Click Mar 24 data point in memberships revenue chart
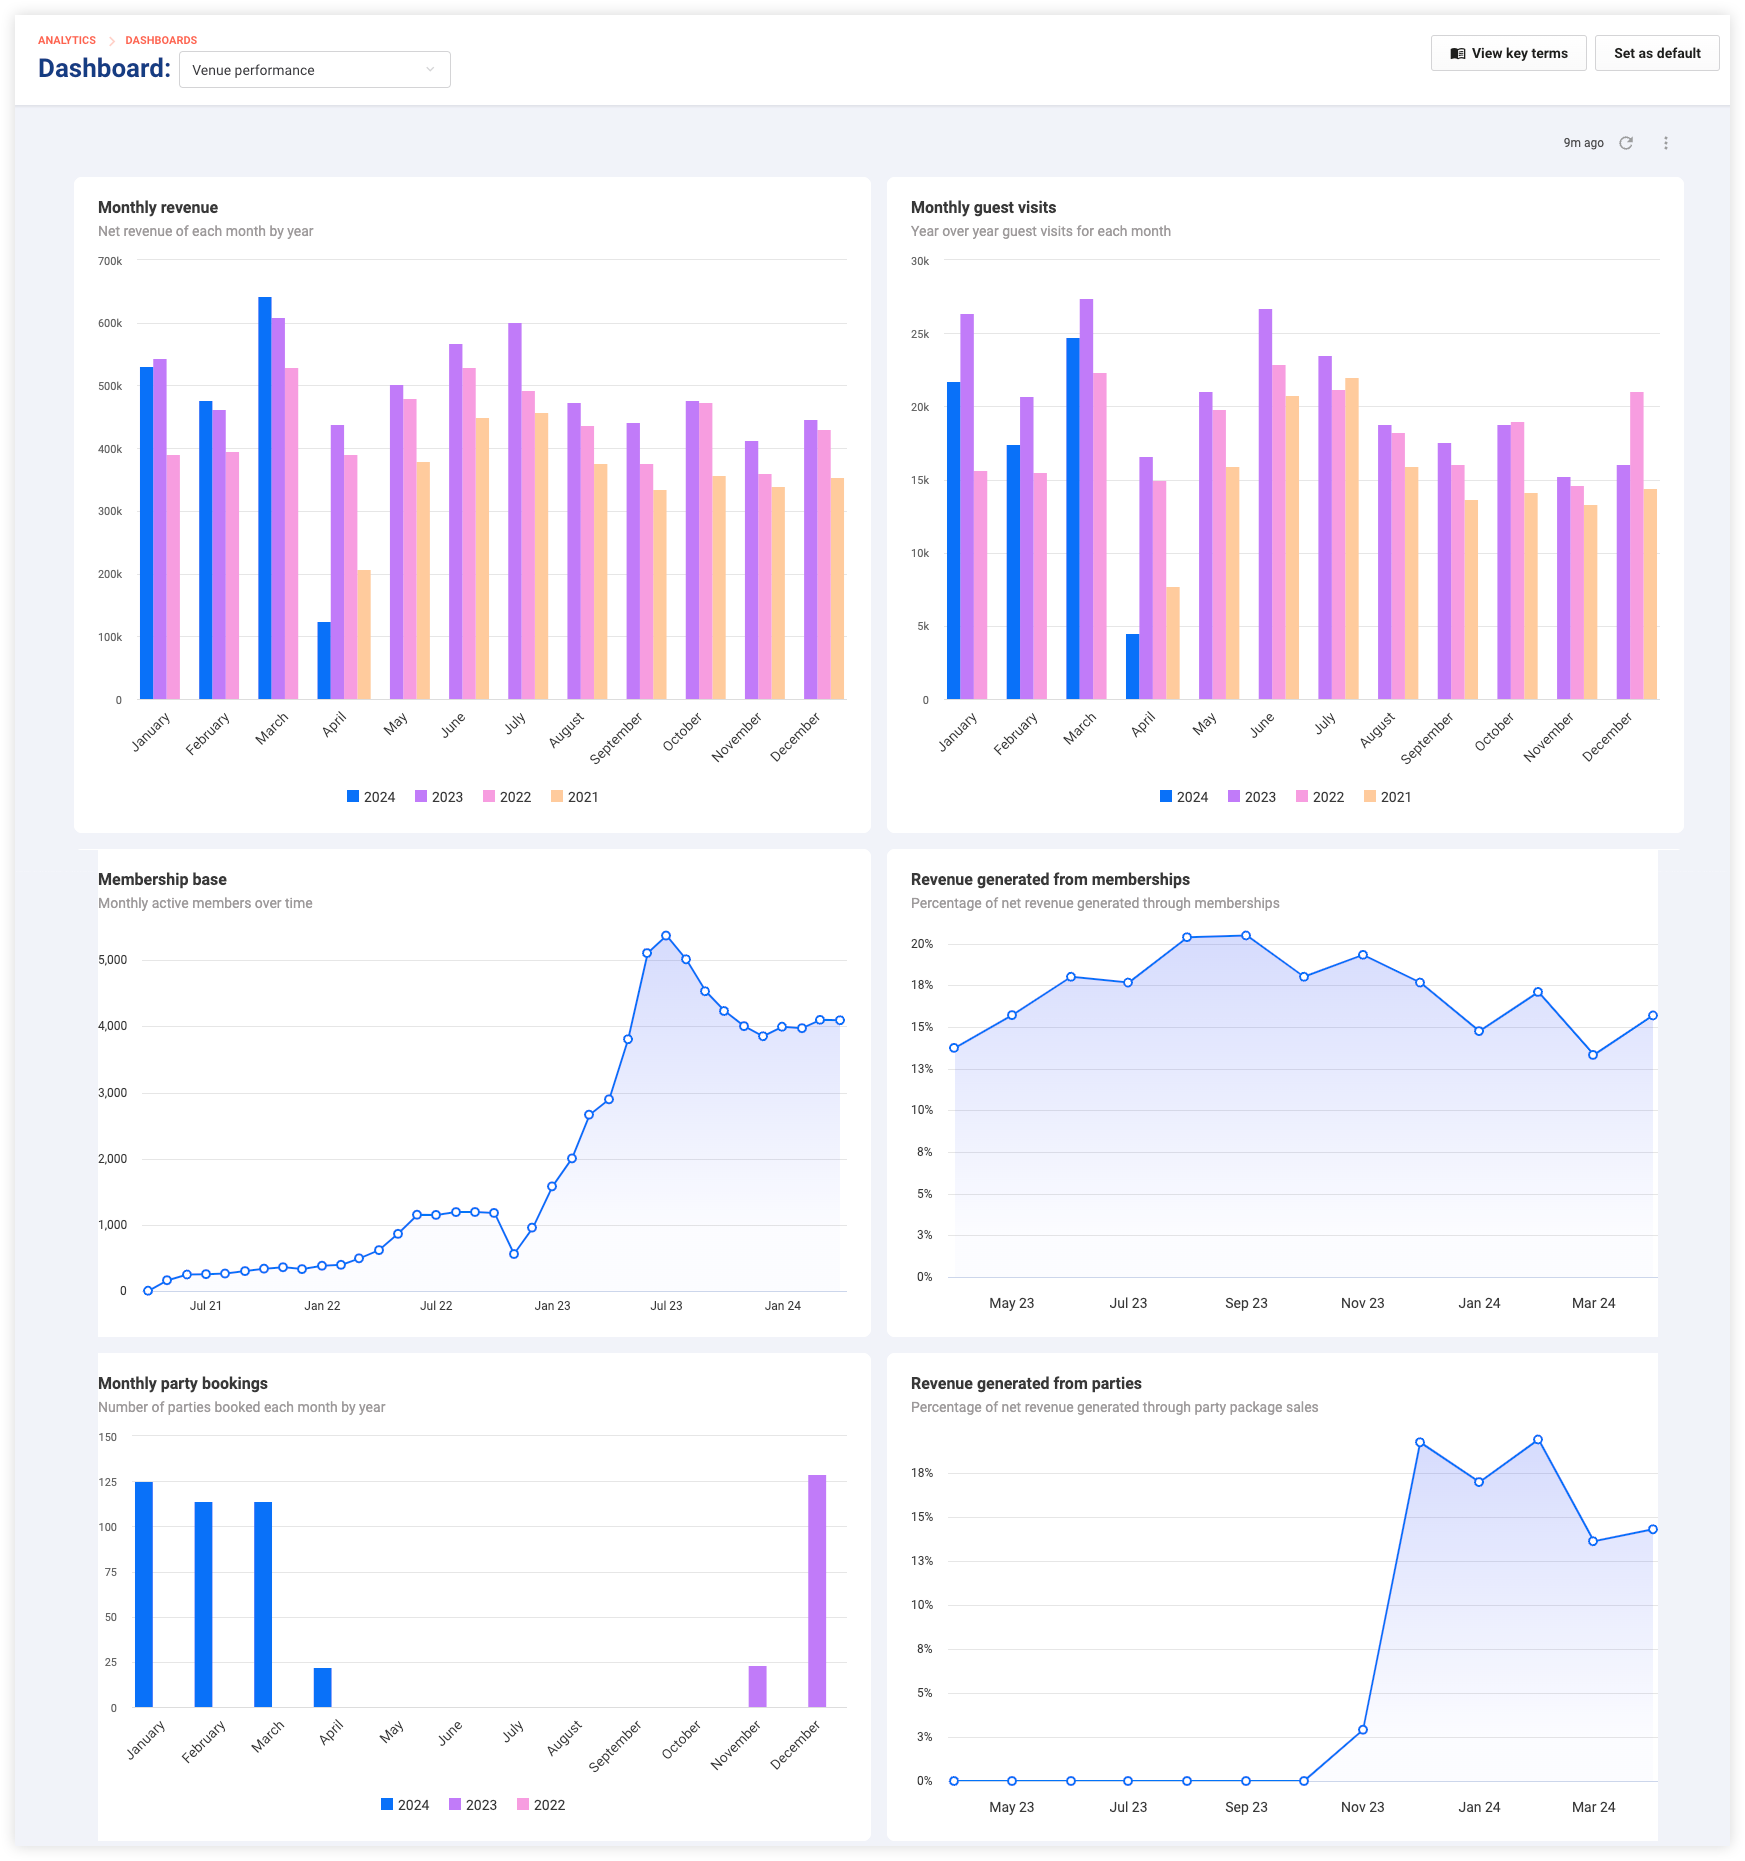This screenshot has height=1861, width=1745. [x=1593, y=1055]
